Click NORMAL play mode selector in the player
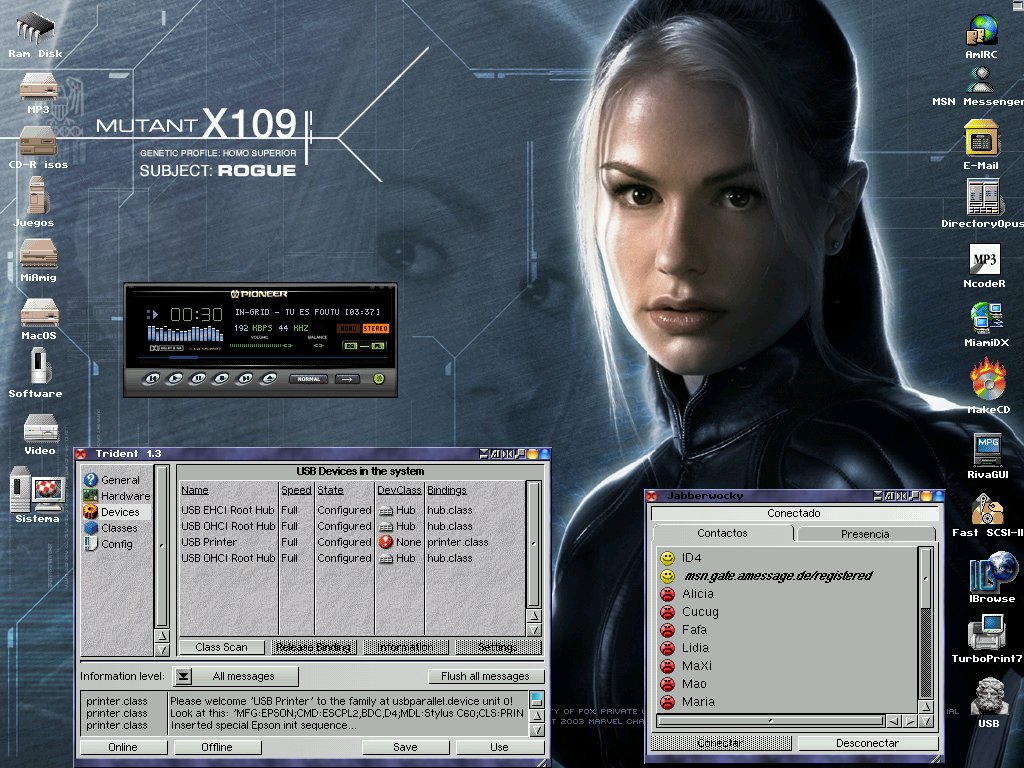 pyautogui.click(x=308, y=379)
